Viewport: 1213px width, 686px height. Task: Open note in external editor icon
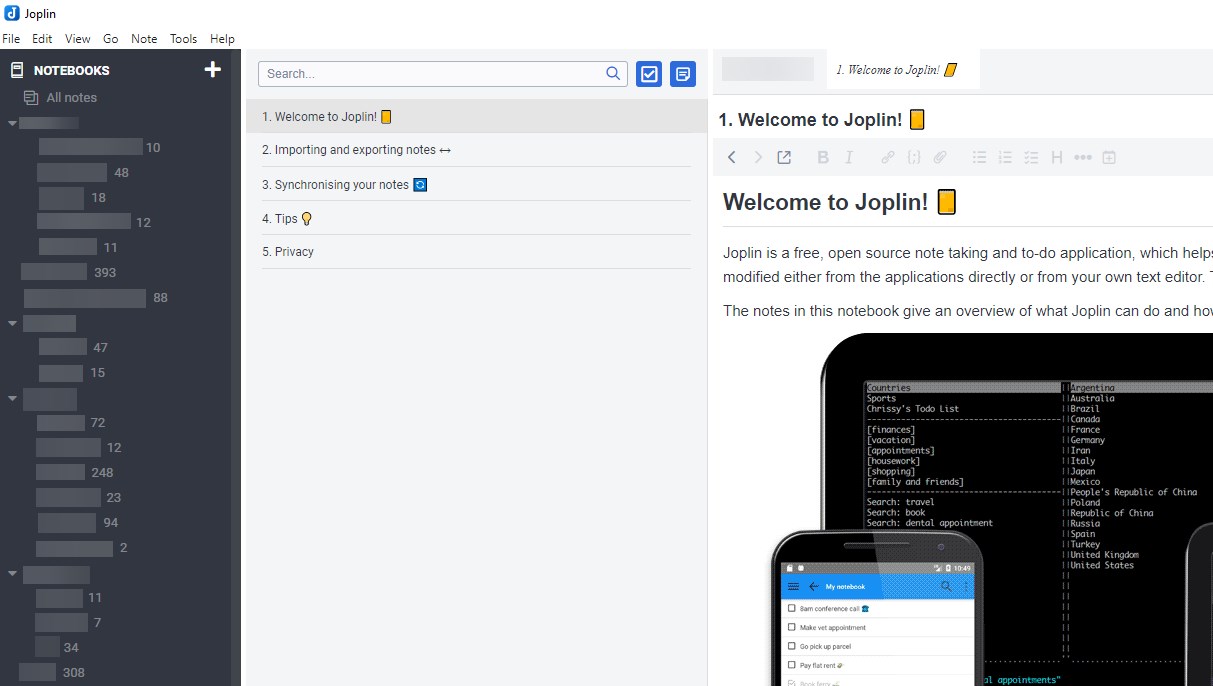(784, 157)
